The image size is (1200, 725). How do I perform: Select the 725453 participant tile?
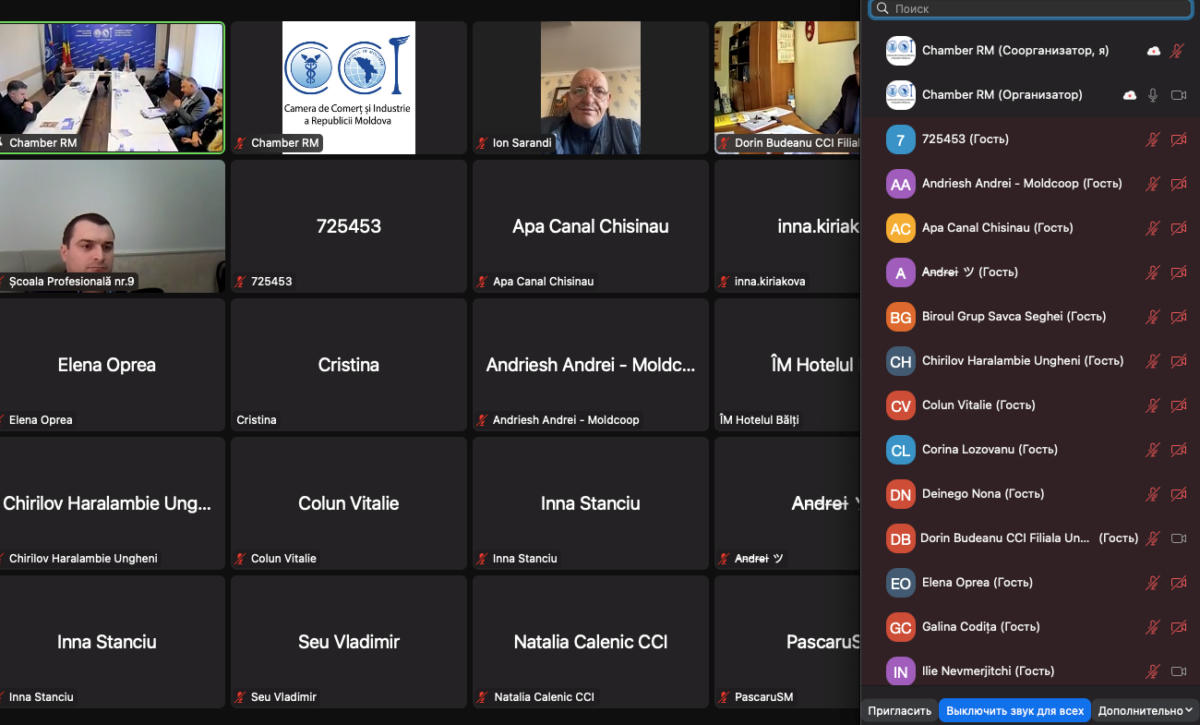(x=349, y=226)
